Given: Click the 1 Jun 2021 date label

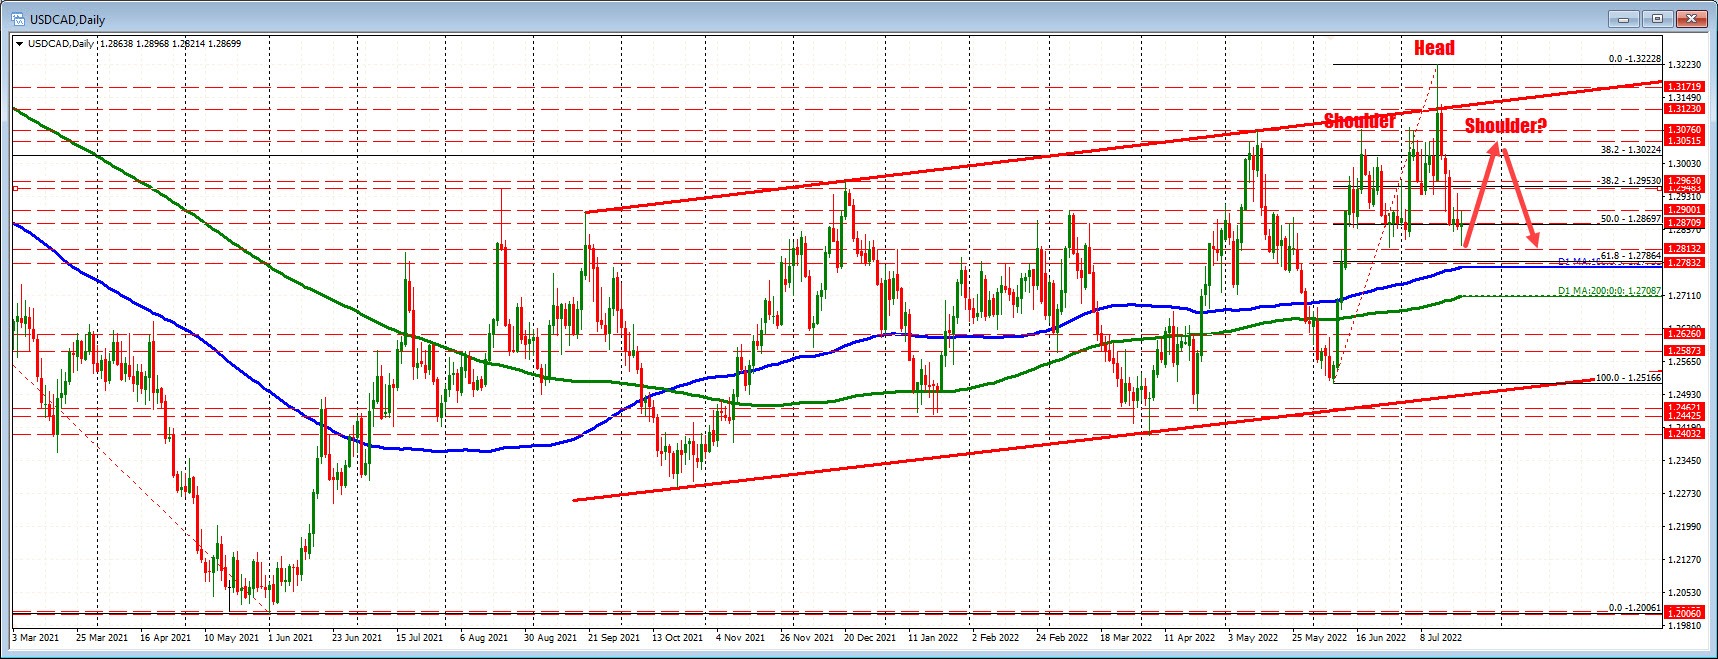Looking at the screenshot, I should (x=292, y=637).
